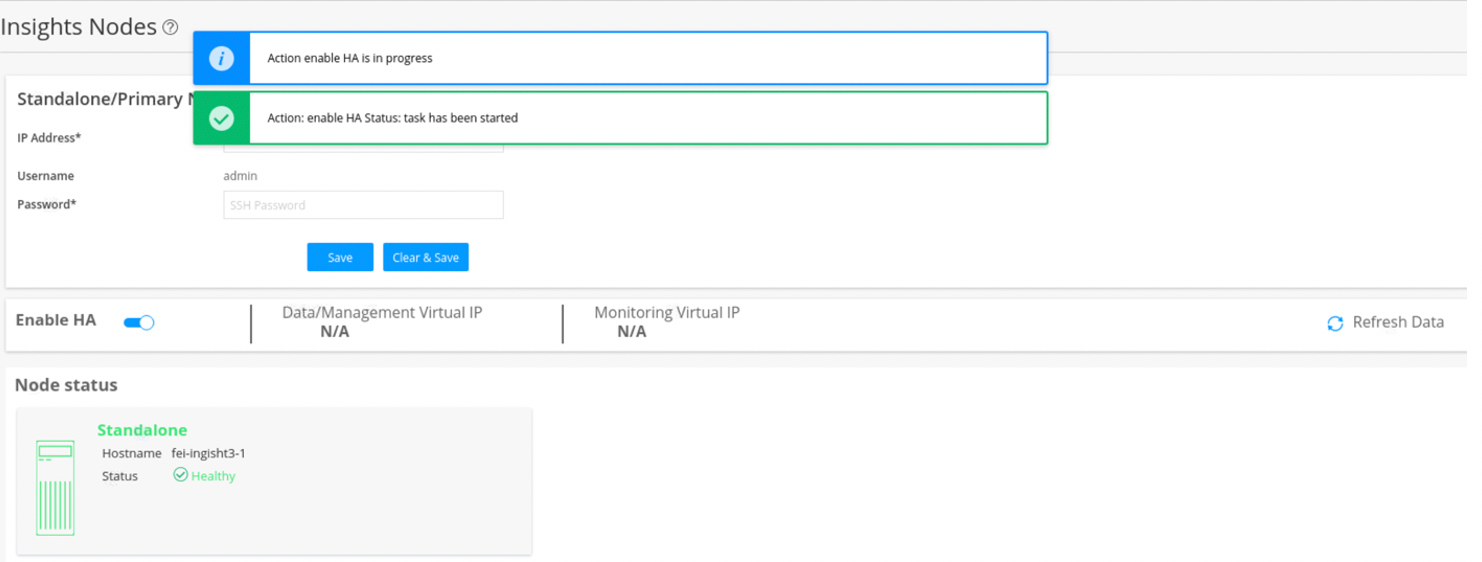
Task: Select the green Standalone node title
Action: (142, 430)
